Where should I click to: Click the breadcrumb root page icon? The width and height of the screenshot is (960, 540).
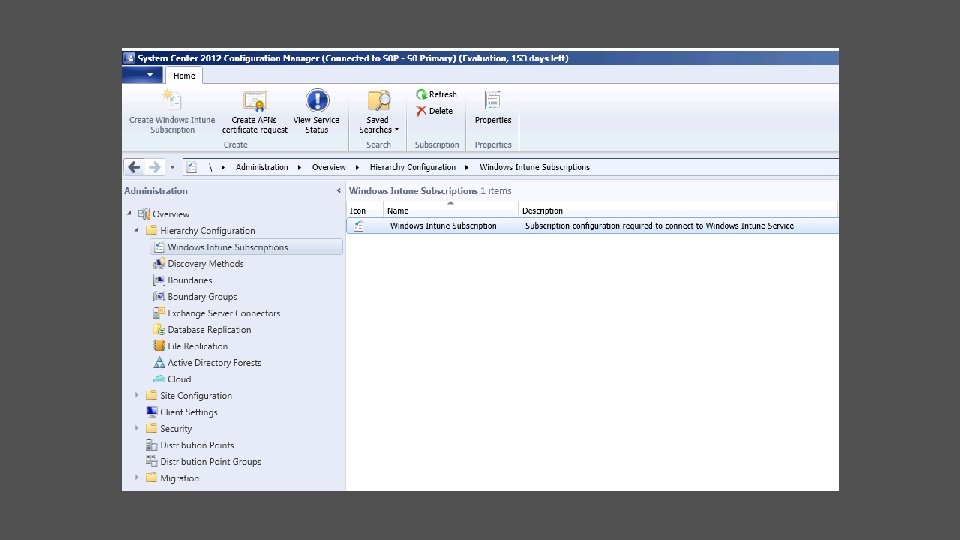(192, 167)
